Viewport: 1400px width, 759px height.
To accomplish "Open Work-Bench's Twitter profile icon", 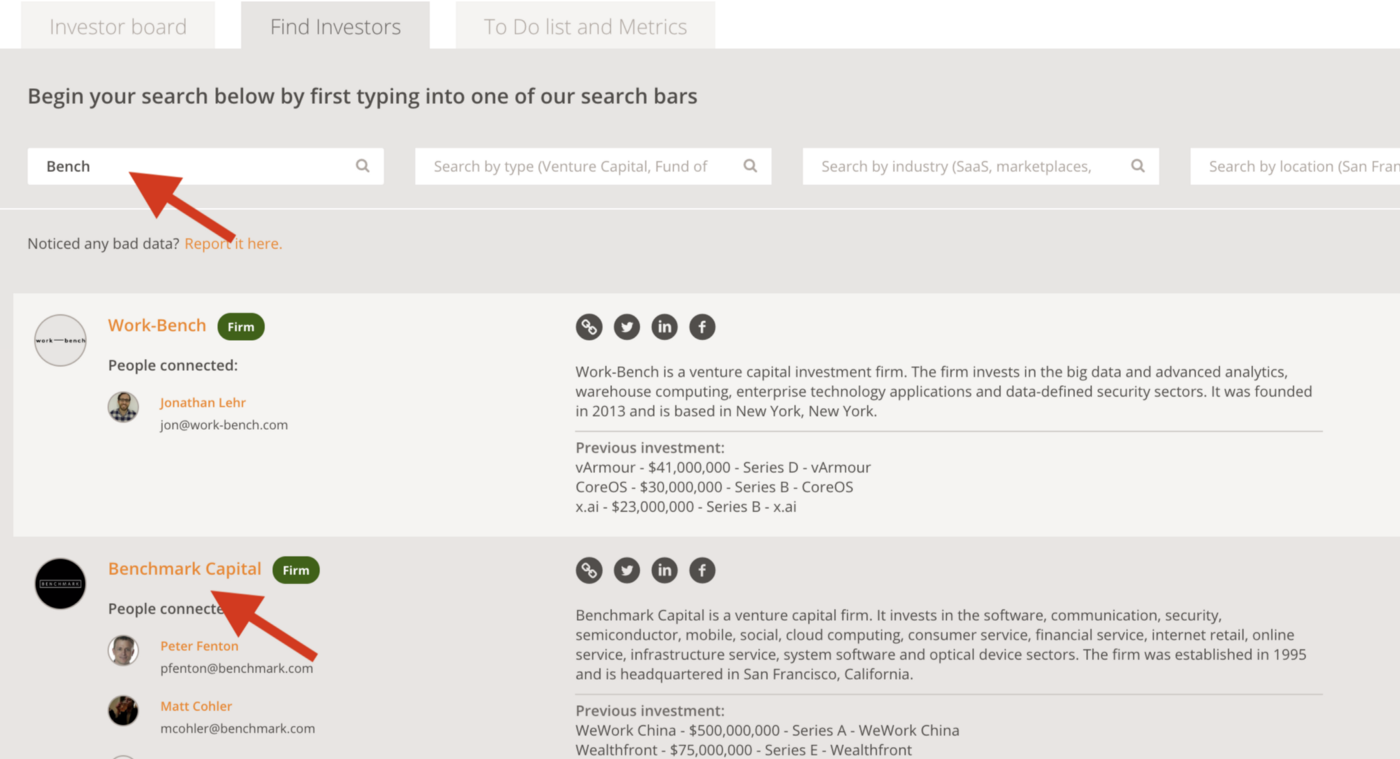I will coord(627,327).
